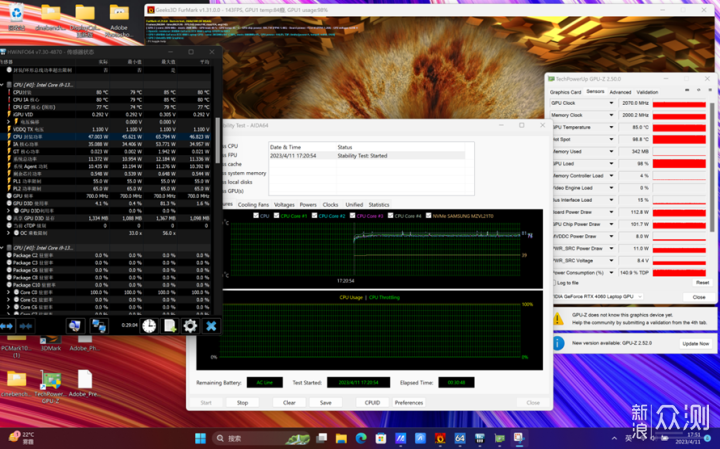The height and width of the screenshot is (449, 720).
Task: Toggle CPU checkbox in AIDA64 graph legend
Action: (256, 215)
